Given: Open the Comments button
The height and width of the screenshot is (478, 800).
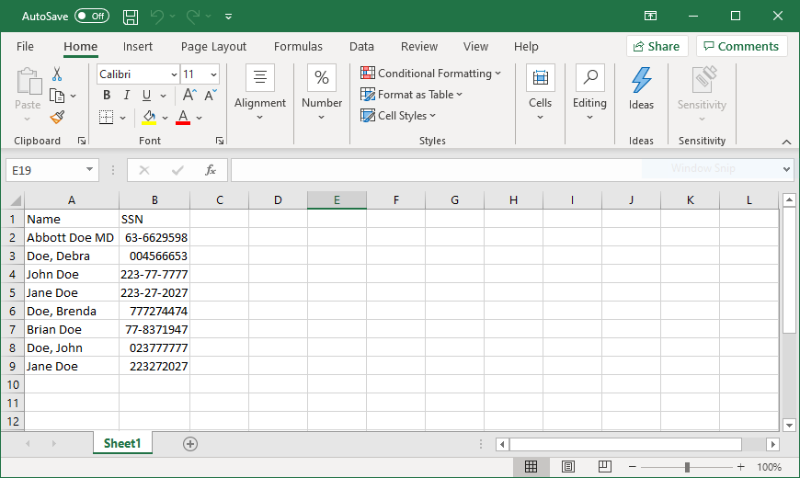Looking at the screenshot, I should pyautogui.click(x=740, y=46).
